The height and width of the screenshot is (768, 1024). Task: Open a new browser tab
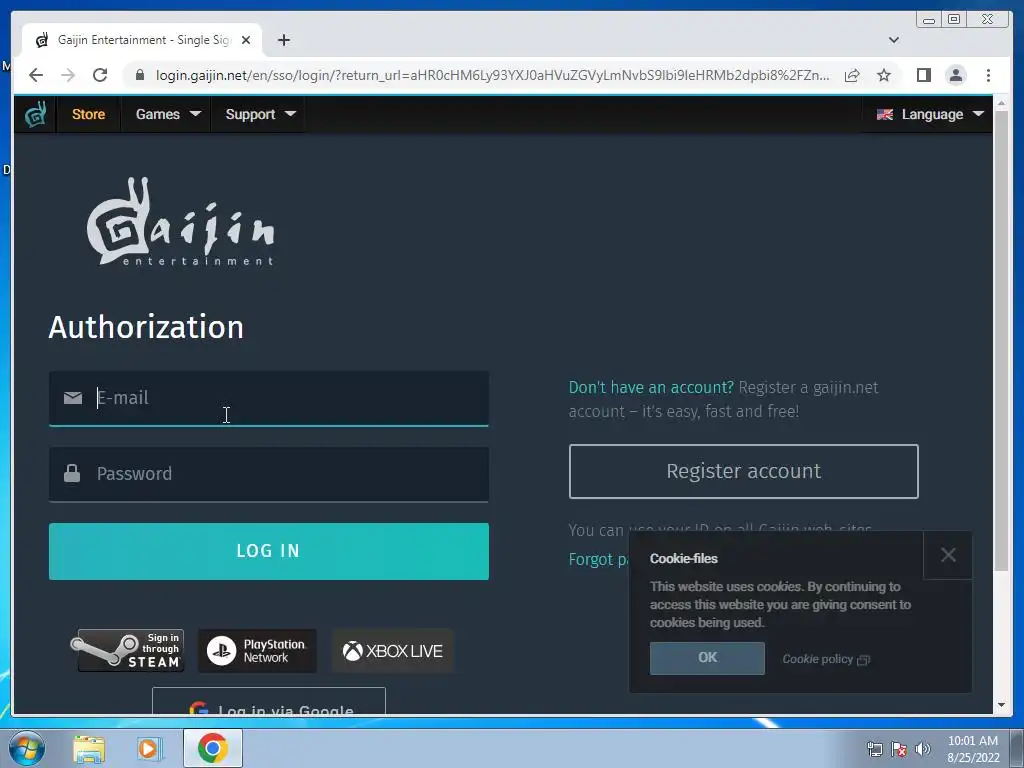pos(283,40)
